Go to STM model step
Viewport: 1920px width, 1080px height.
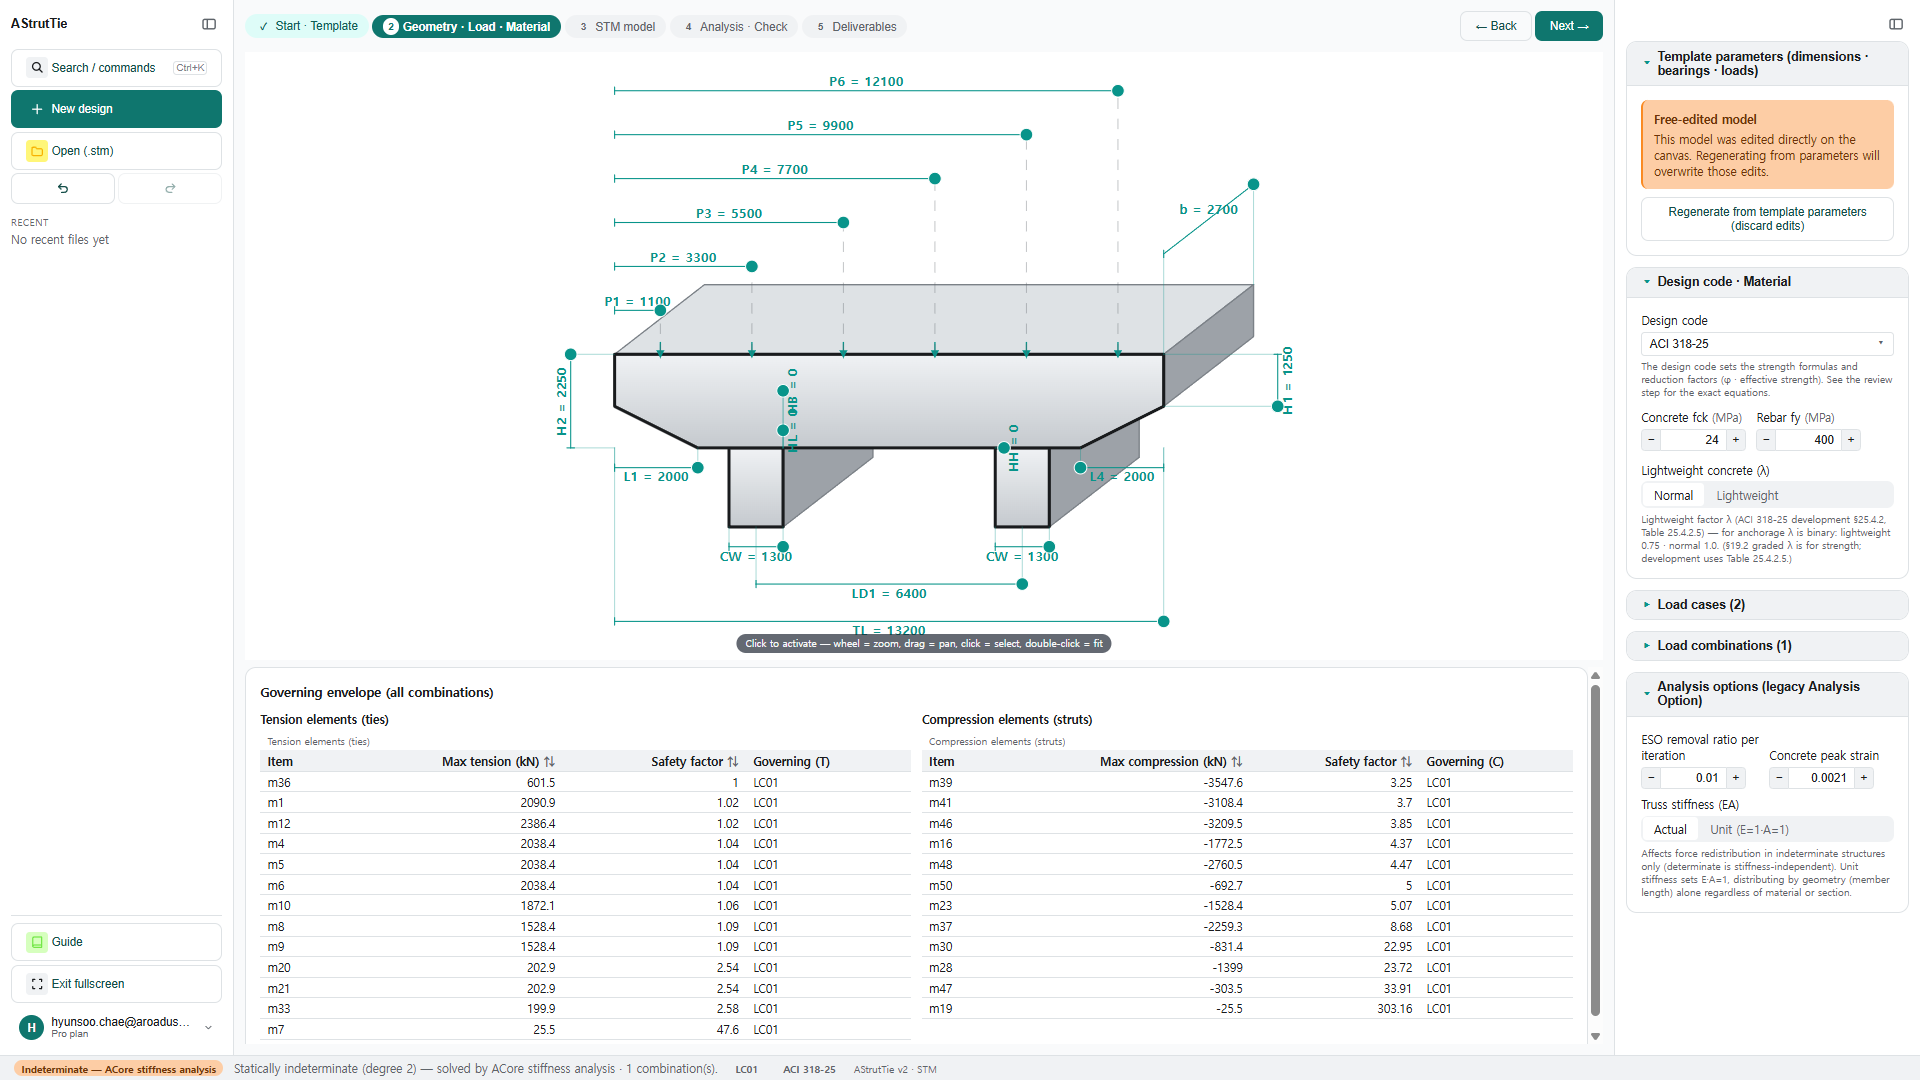point(617,27)
